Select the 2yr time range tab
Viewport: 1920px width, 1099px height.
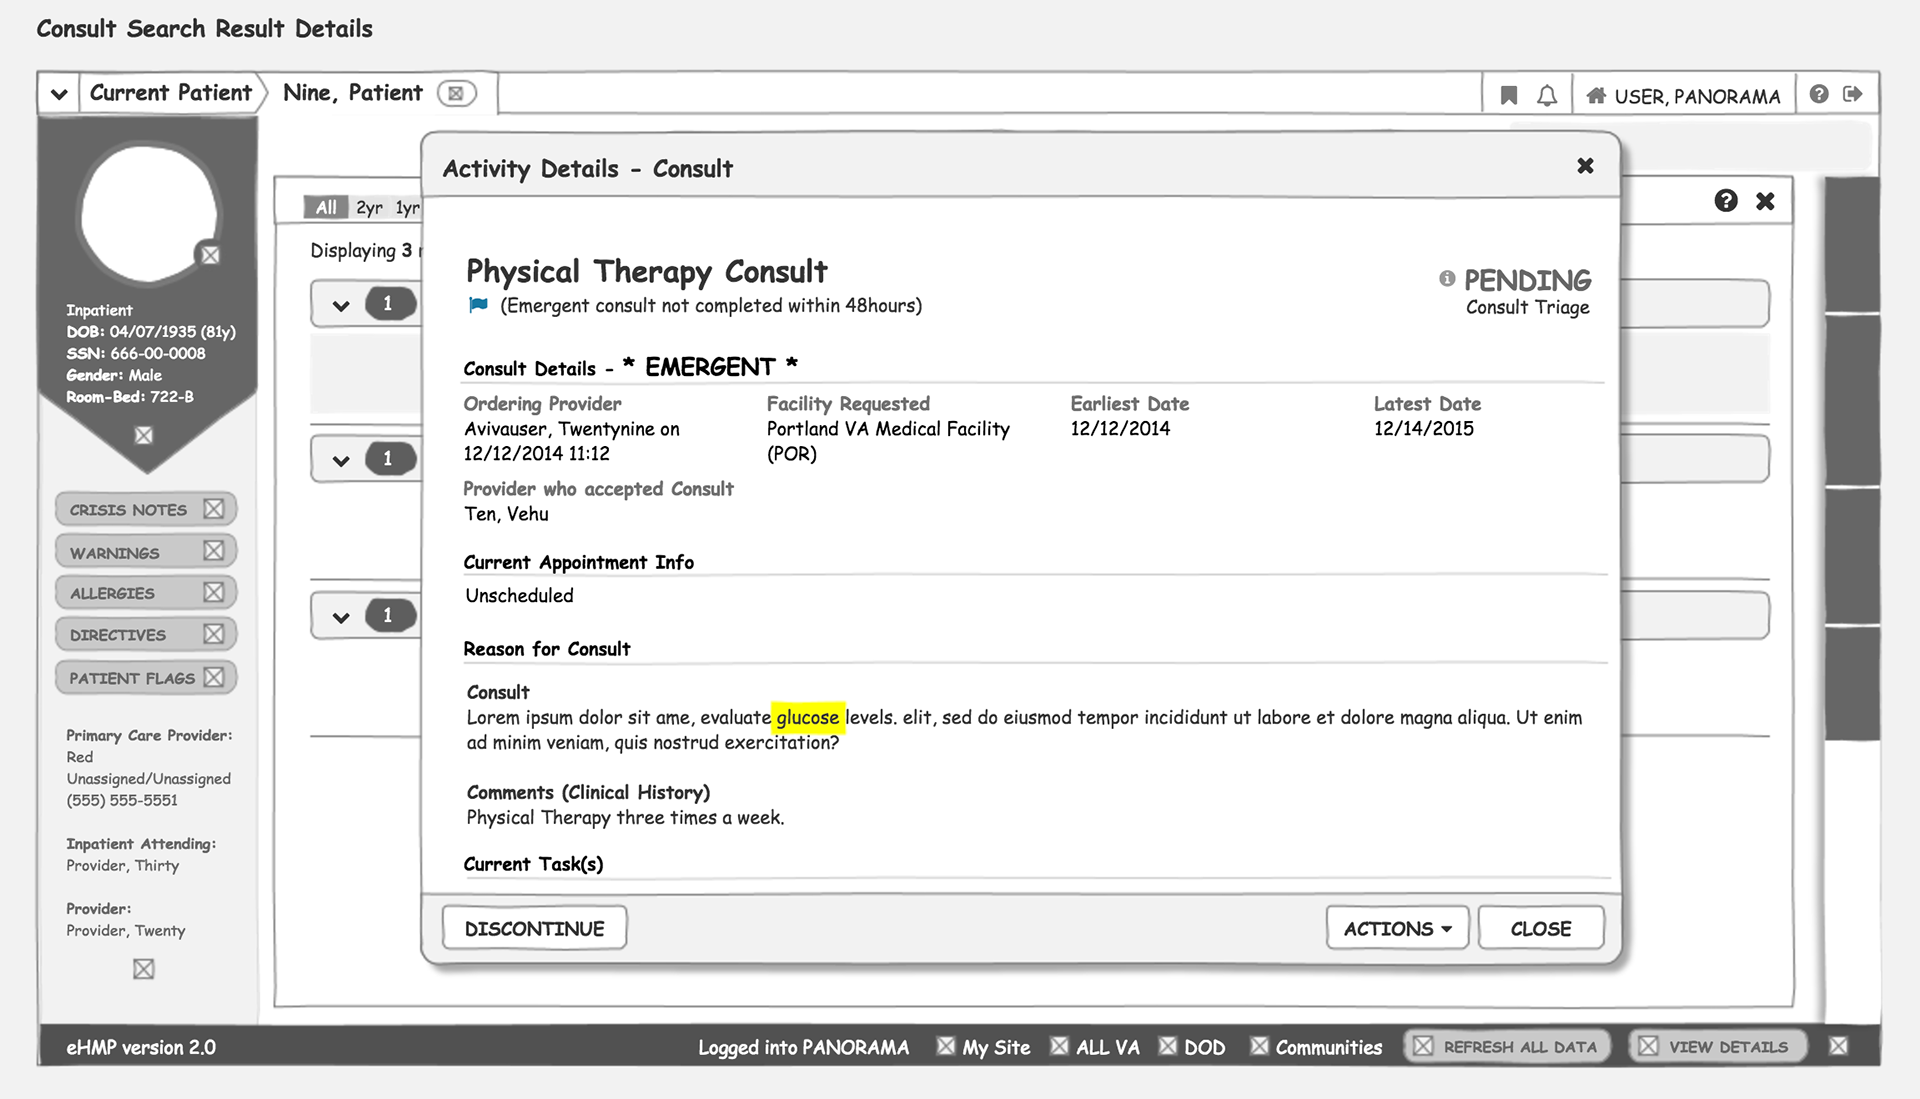point(369,208)
